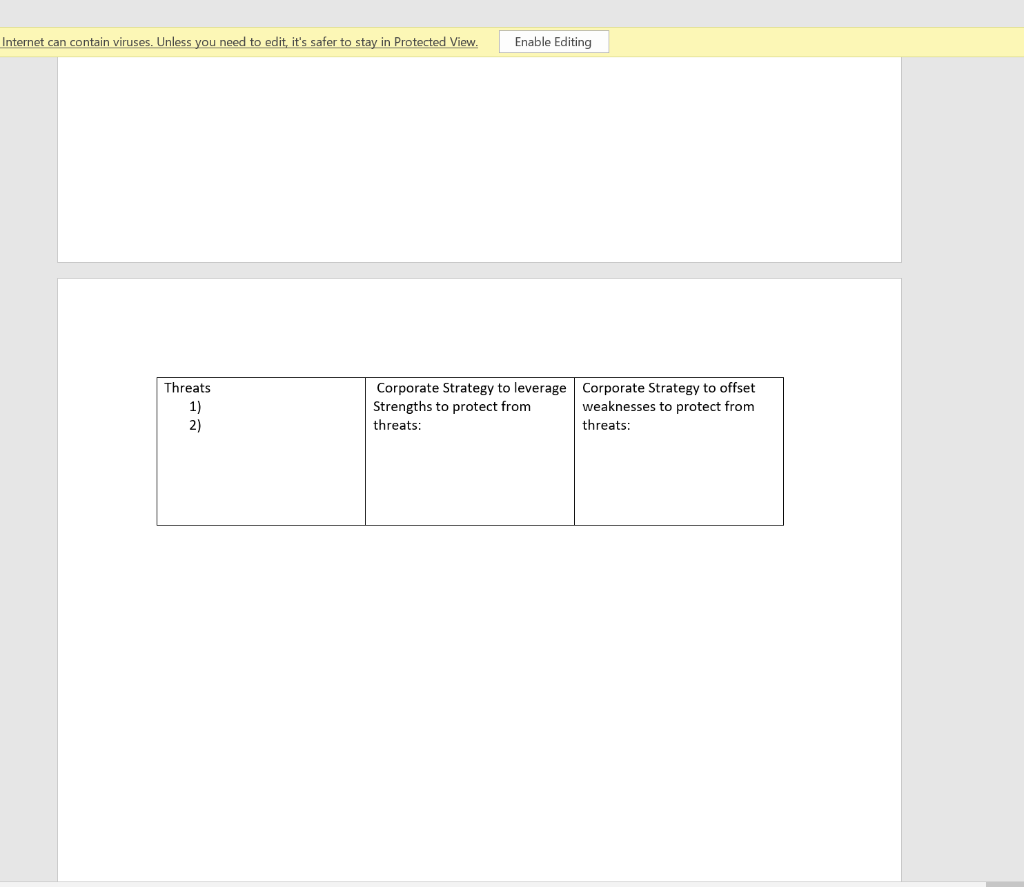1024x887 pixels.
Task: Click the blank first page of the document
Action: click(x=479, y=160)
